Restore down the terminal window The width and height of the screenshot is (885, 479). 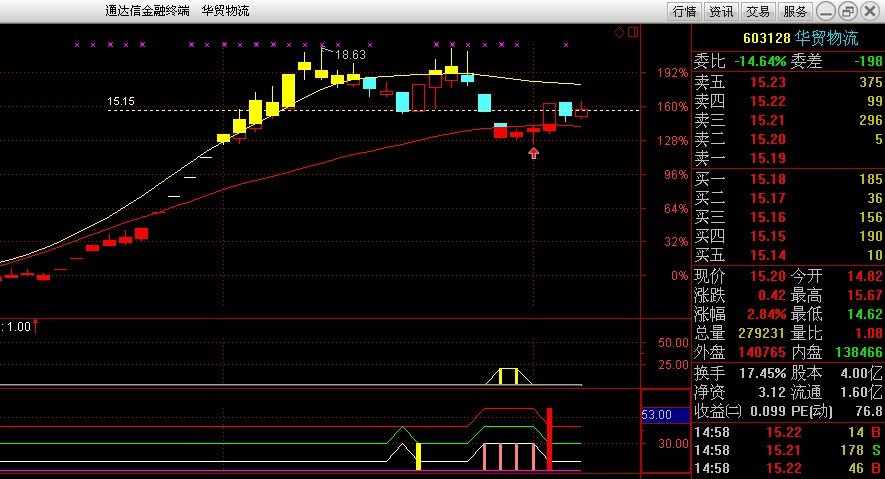click(x=848, y=11)
